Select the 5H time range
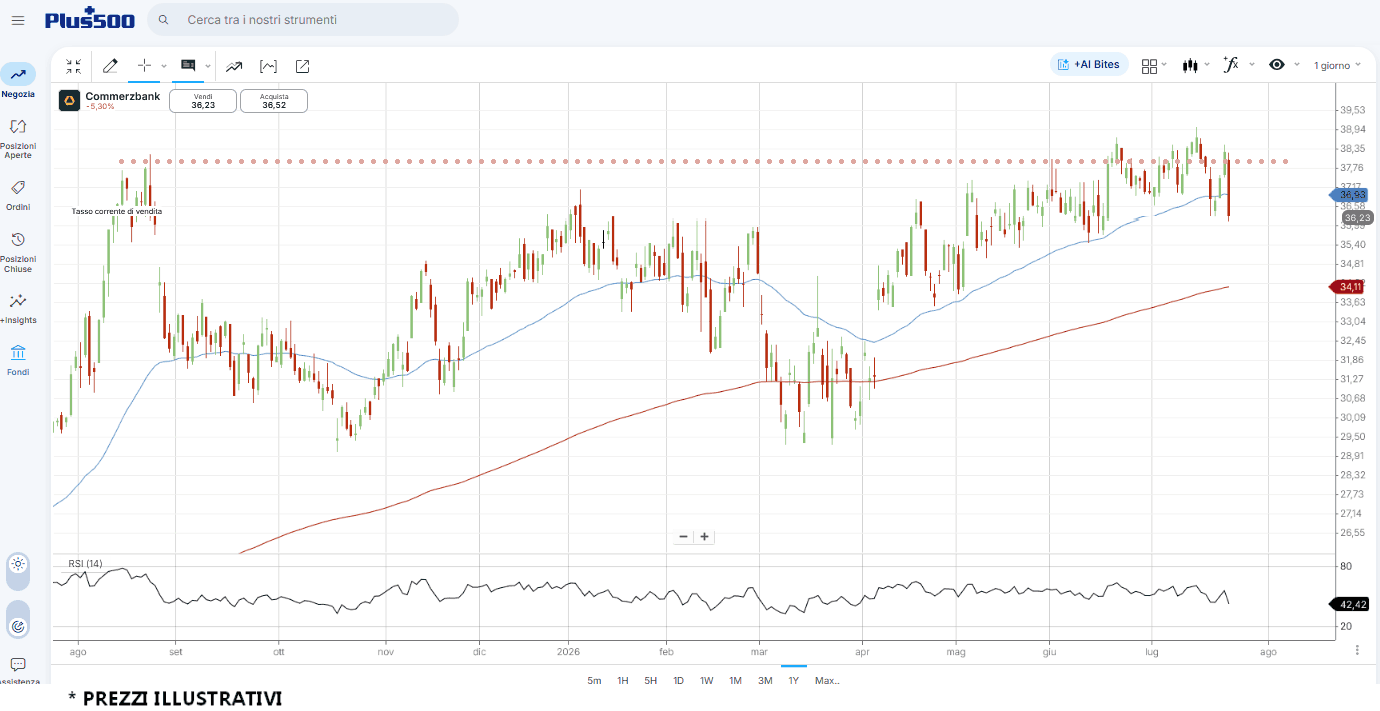The width and height of the screenshot is (1380, 711). 650,681
